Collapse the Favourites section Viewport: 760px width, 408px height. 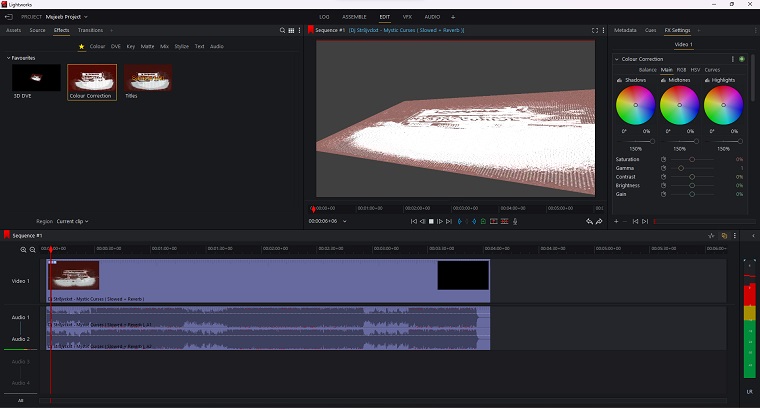coord(8,58)
